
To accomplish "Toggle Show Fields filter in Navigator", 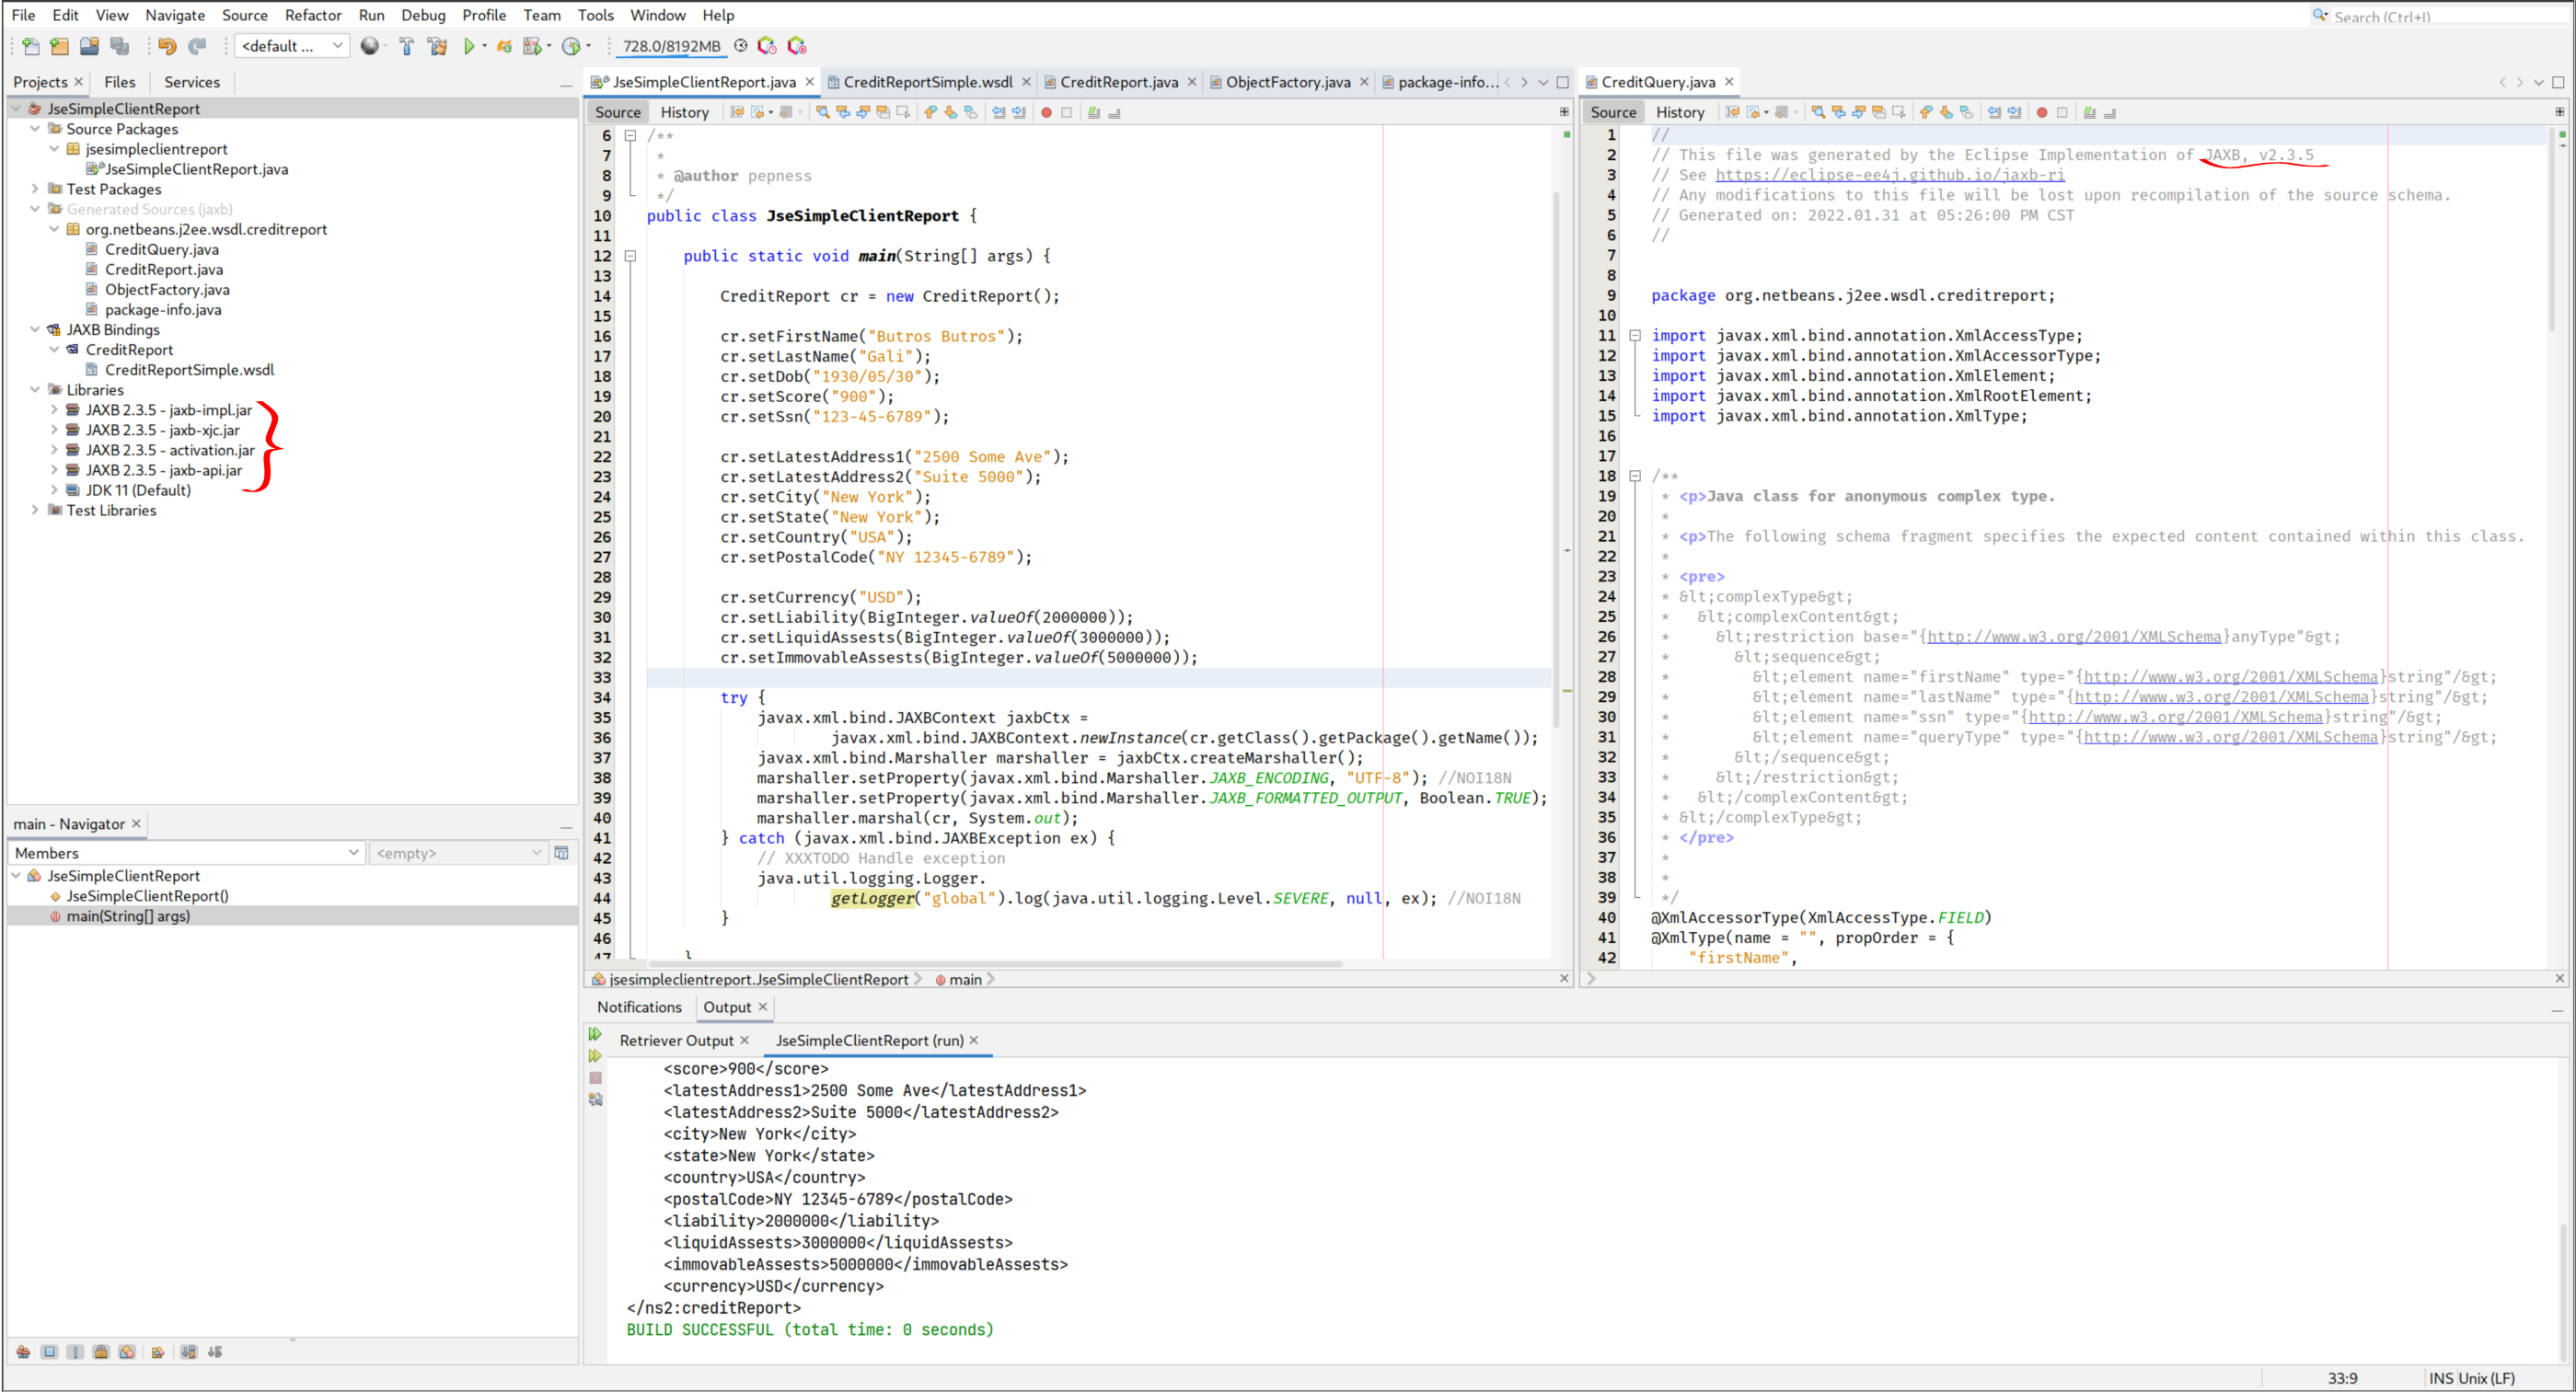I will click(x=49, y=1352).
